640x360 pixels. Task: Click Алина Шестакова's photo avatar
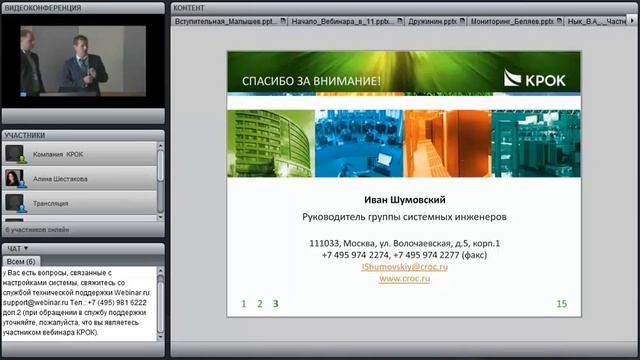click(x=15, y=178)
